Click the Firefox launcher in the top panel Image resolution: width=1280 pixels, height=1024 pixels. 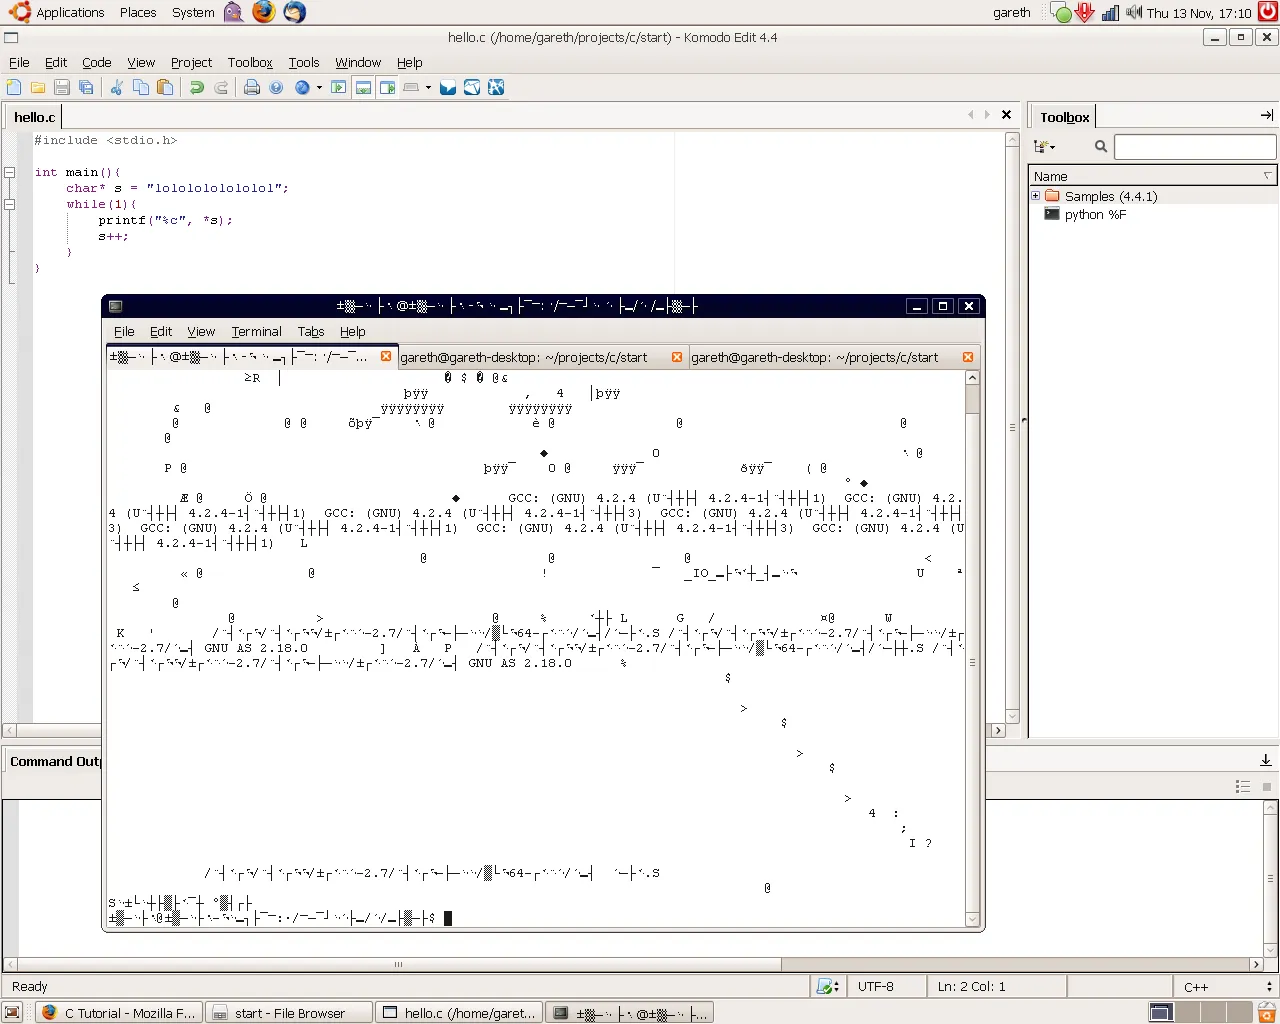263,12
